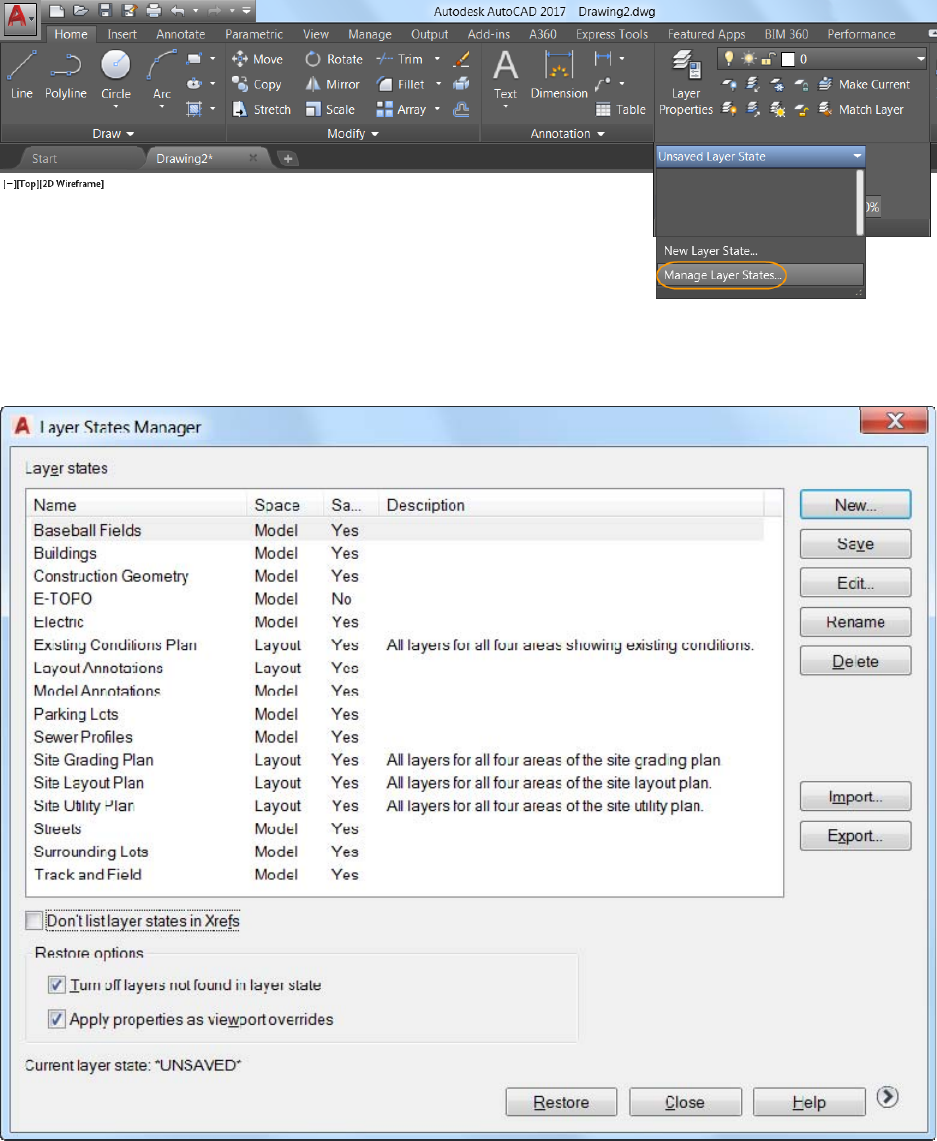937x1141 pixels.
Task: Open the Undo history dropdown arrow
Action: tap(195, 11)
